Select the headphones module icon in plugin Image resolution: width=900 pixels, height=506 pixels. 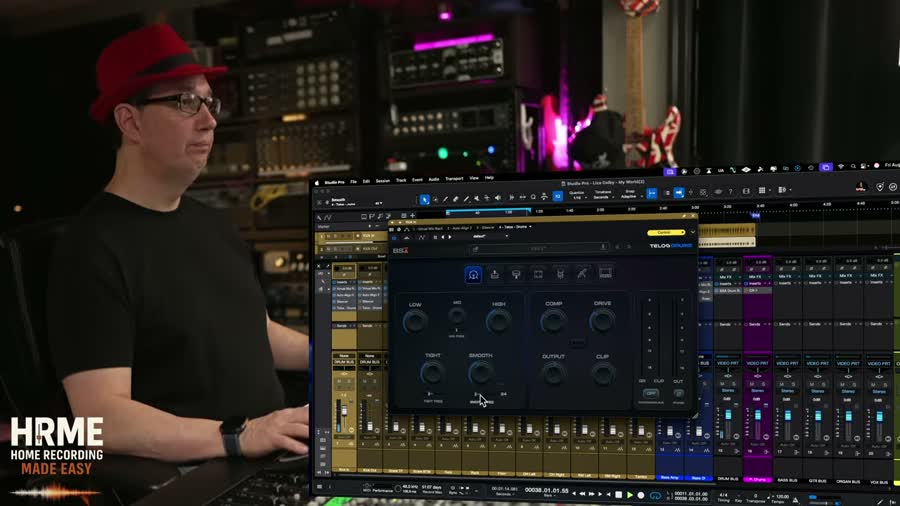473,274
